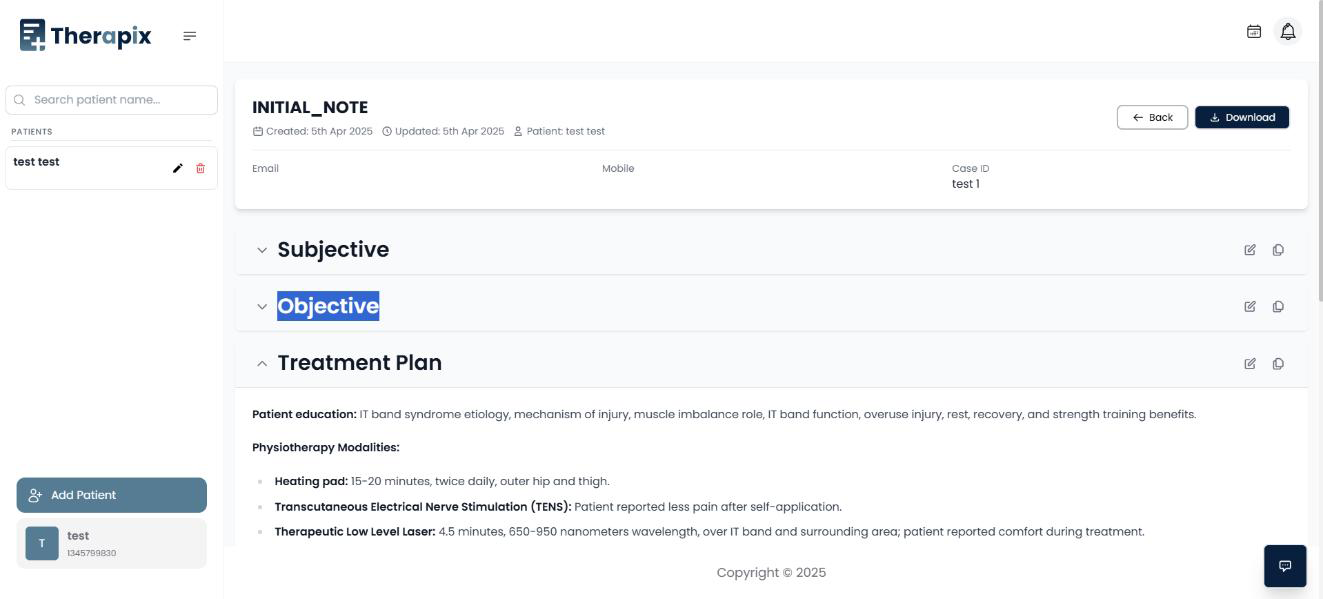The image size is (1323, 599).
Task: Expand the Subjective section chevron
Action: pyautogui.click(x=262, y=250)
